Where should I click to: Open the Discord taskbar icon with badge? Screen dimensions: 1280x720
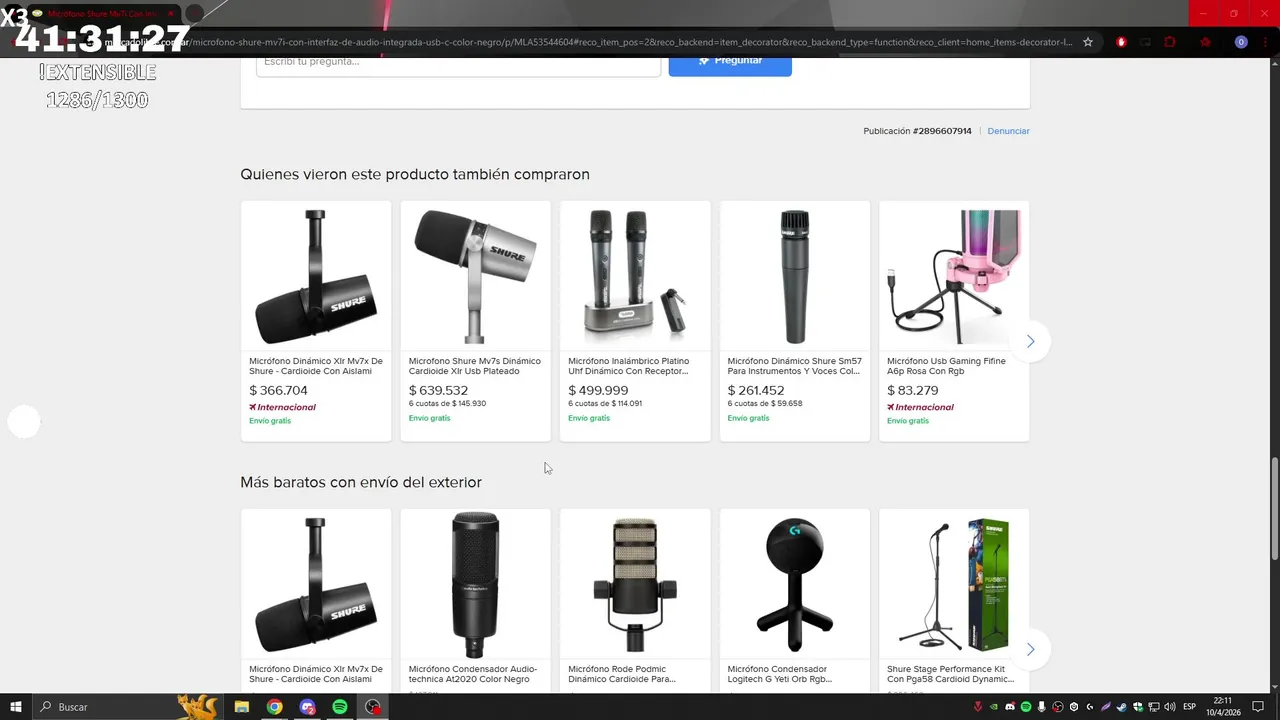click(307, 707)
